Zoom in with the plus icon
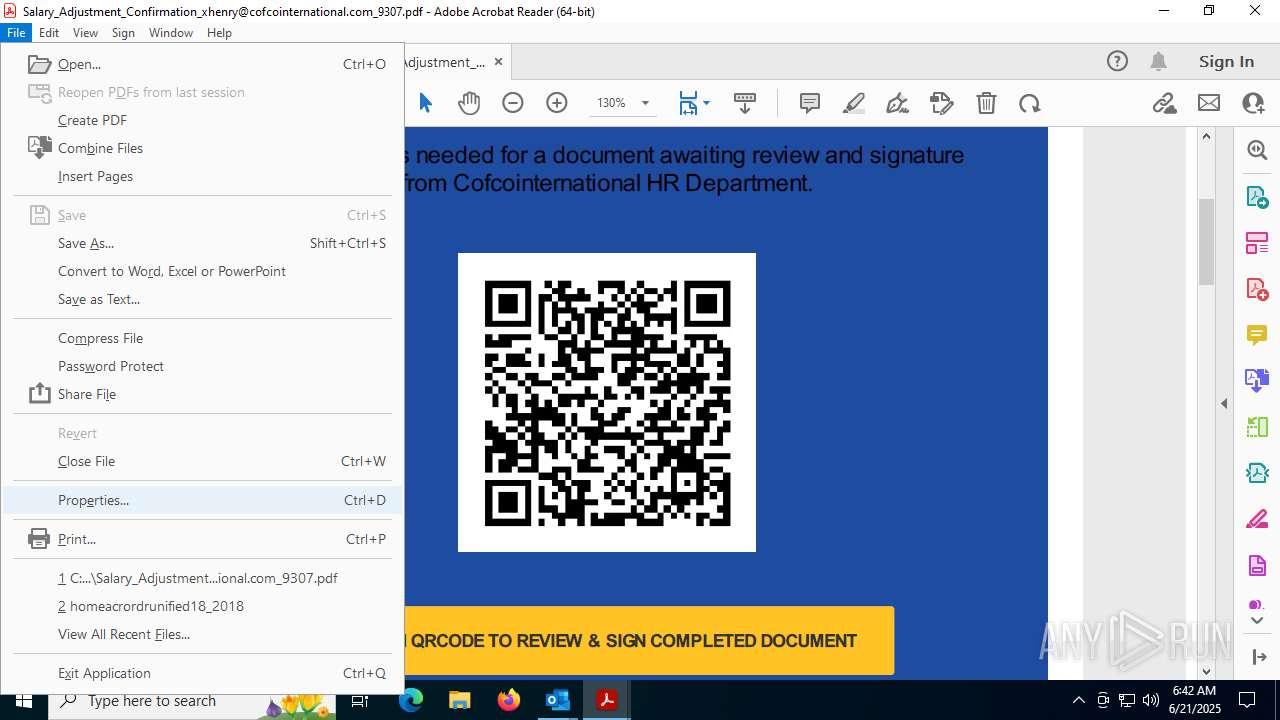 coord(557,103)
